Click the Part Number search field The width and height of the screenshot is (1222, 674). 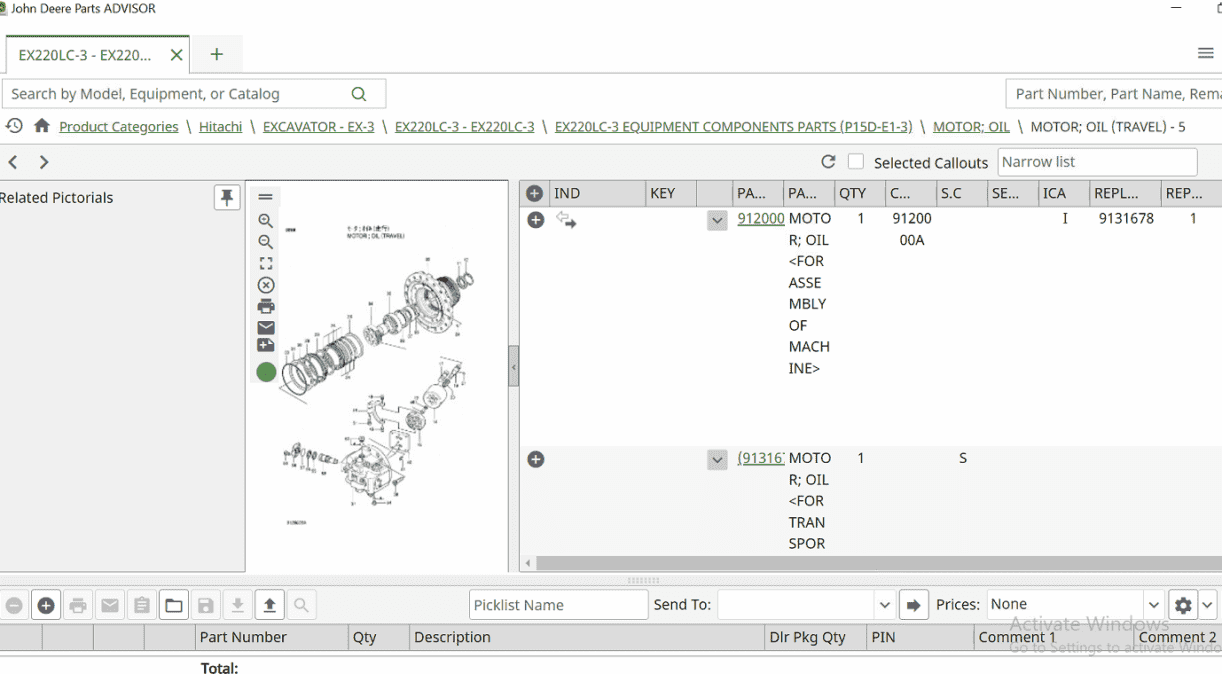tap(1114, 94)
